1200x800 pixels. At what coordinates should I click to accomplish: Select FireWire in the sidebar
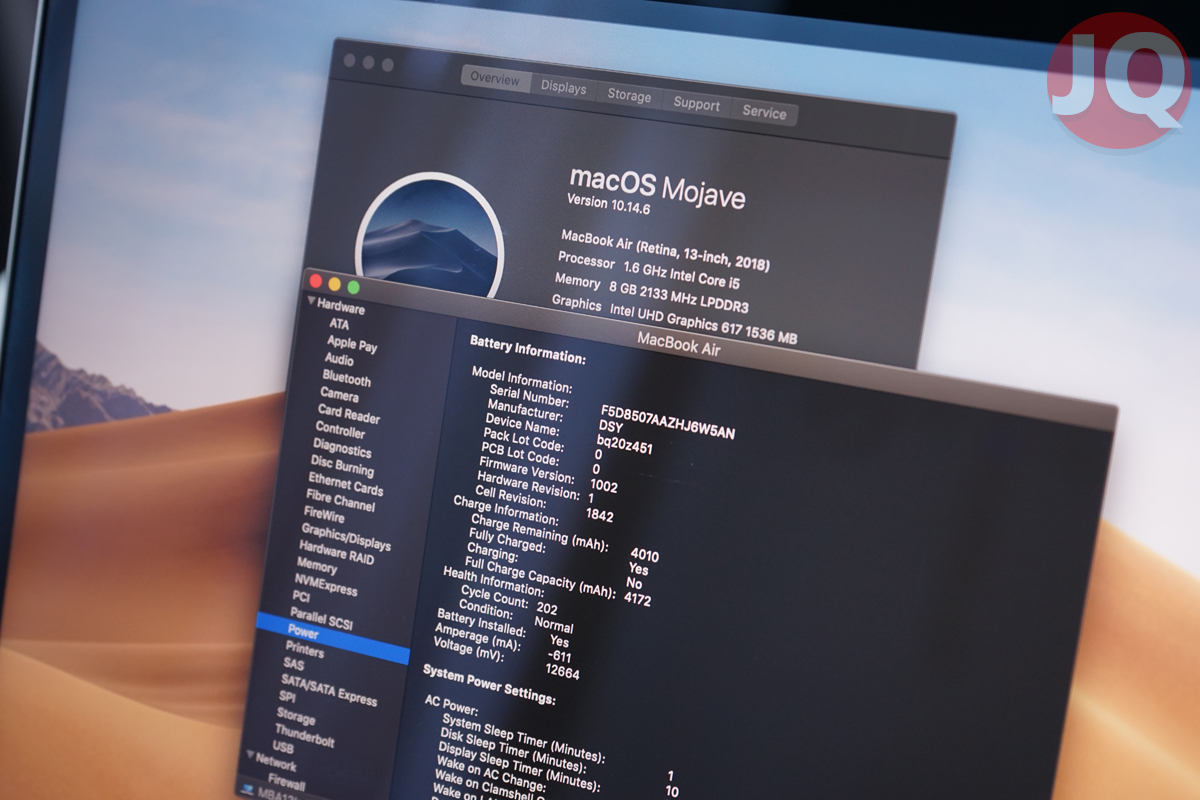(324, 514)
